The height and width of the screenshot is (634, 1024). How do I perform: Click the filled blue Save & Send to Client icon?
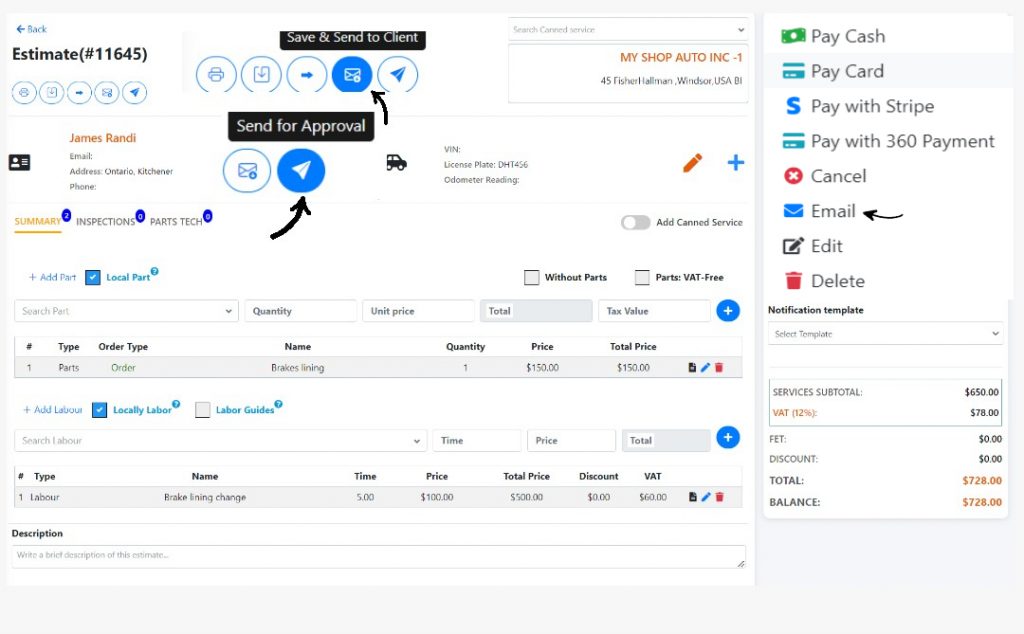(352, 74)
